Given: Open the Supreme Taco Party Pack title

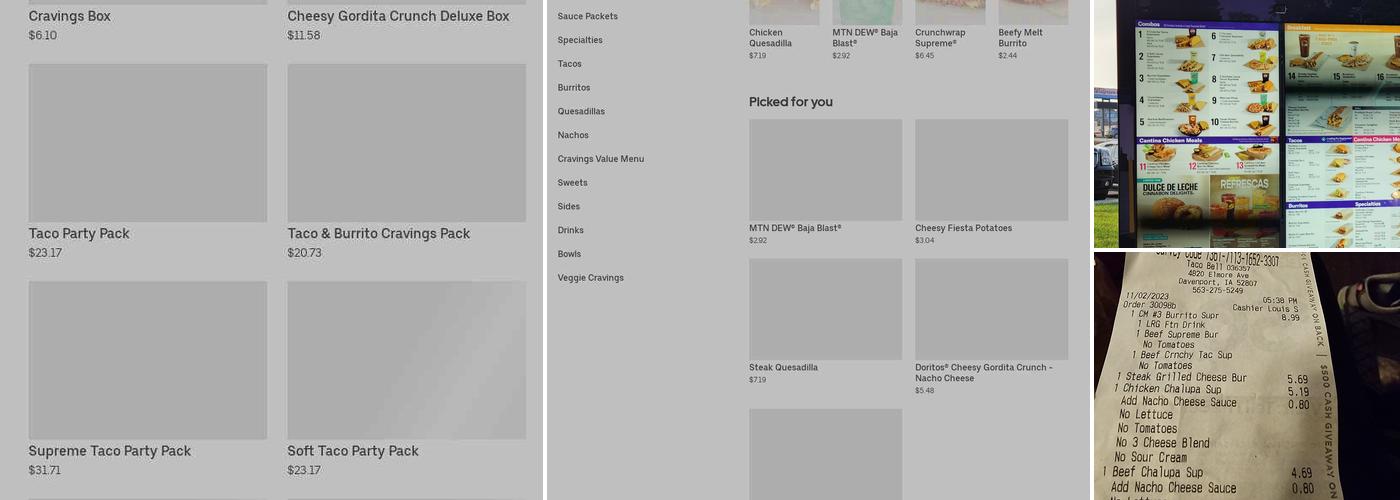Looking at the screenshot, I should click(110, 451).
